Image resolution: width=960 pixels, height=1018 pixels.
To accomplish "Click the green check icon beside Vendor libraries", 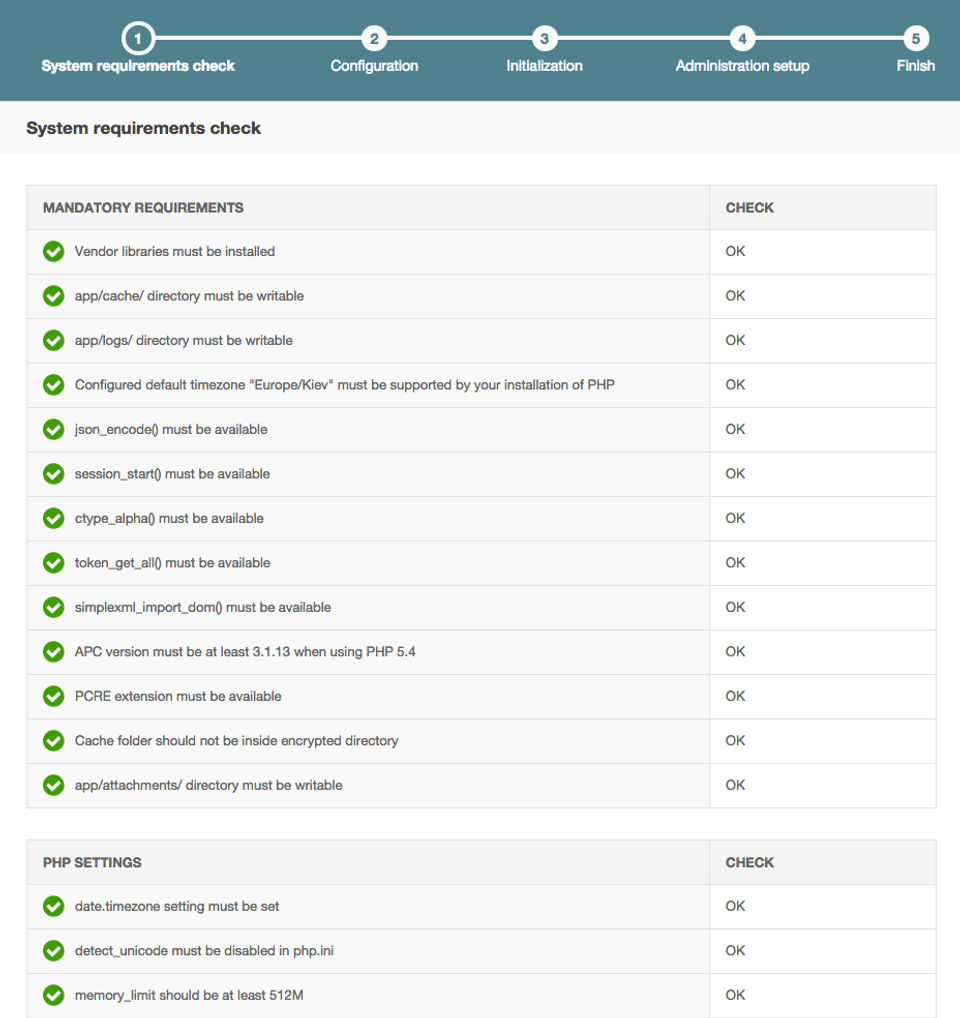I will click(54, 252).
